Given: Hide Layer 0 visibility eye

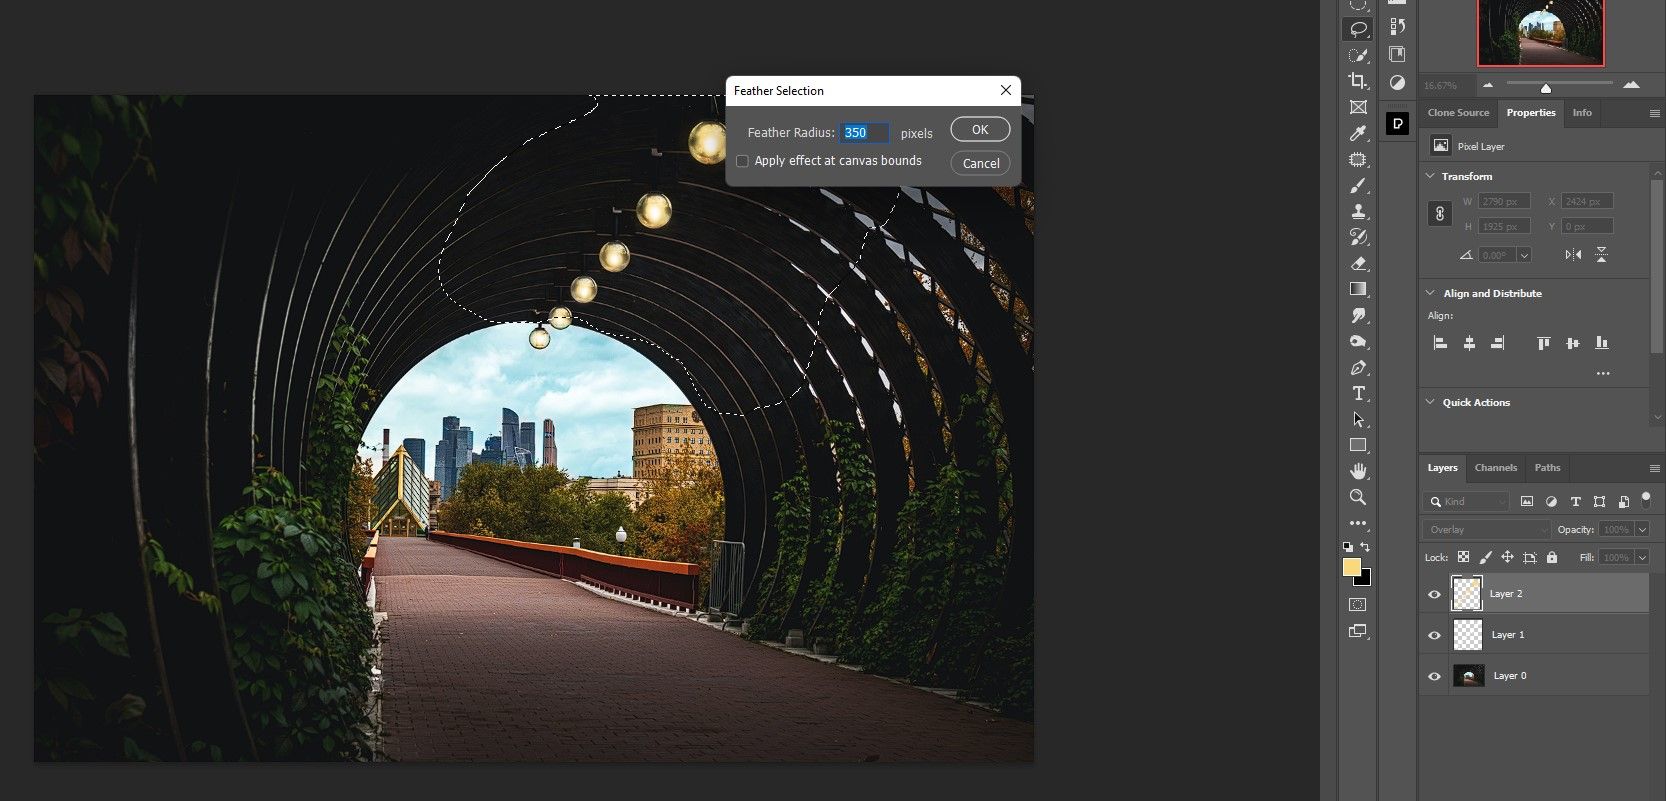Looking at the screenshot, I should pyautogui.click(x=1434, y=676).
